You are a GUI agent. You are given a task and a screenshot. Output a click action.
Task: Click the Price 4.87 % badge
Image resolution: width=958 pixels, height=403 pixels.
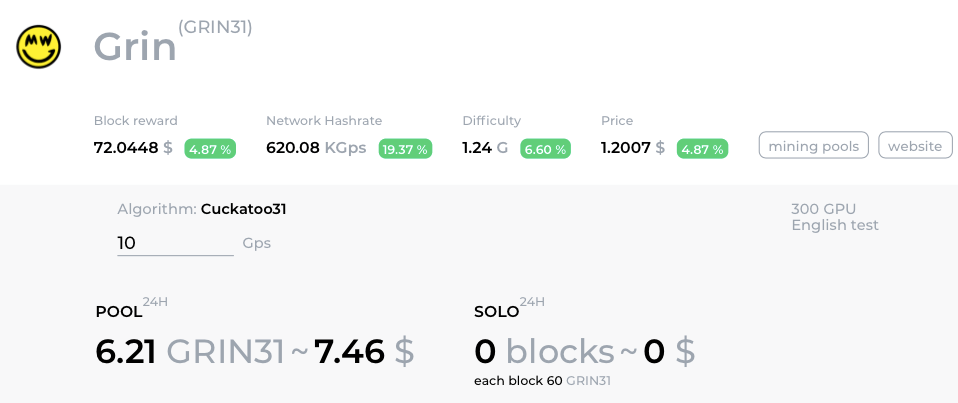click(x=702, y=149)
